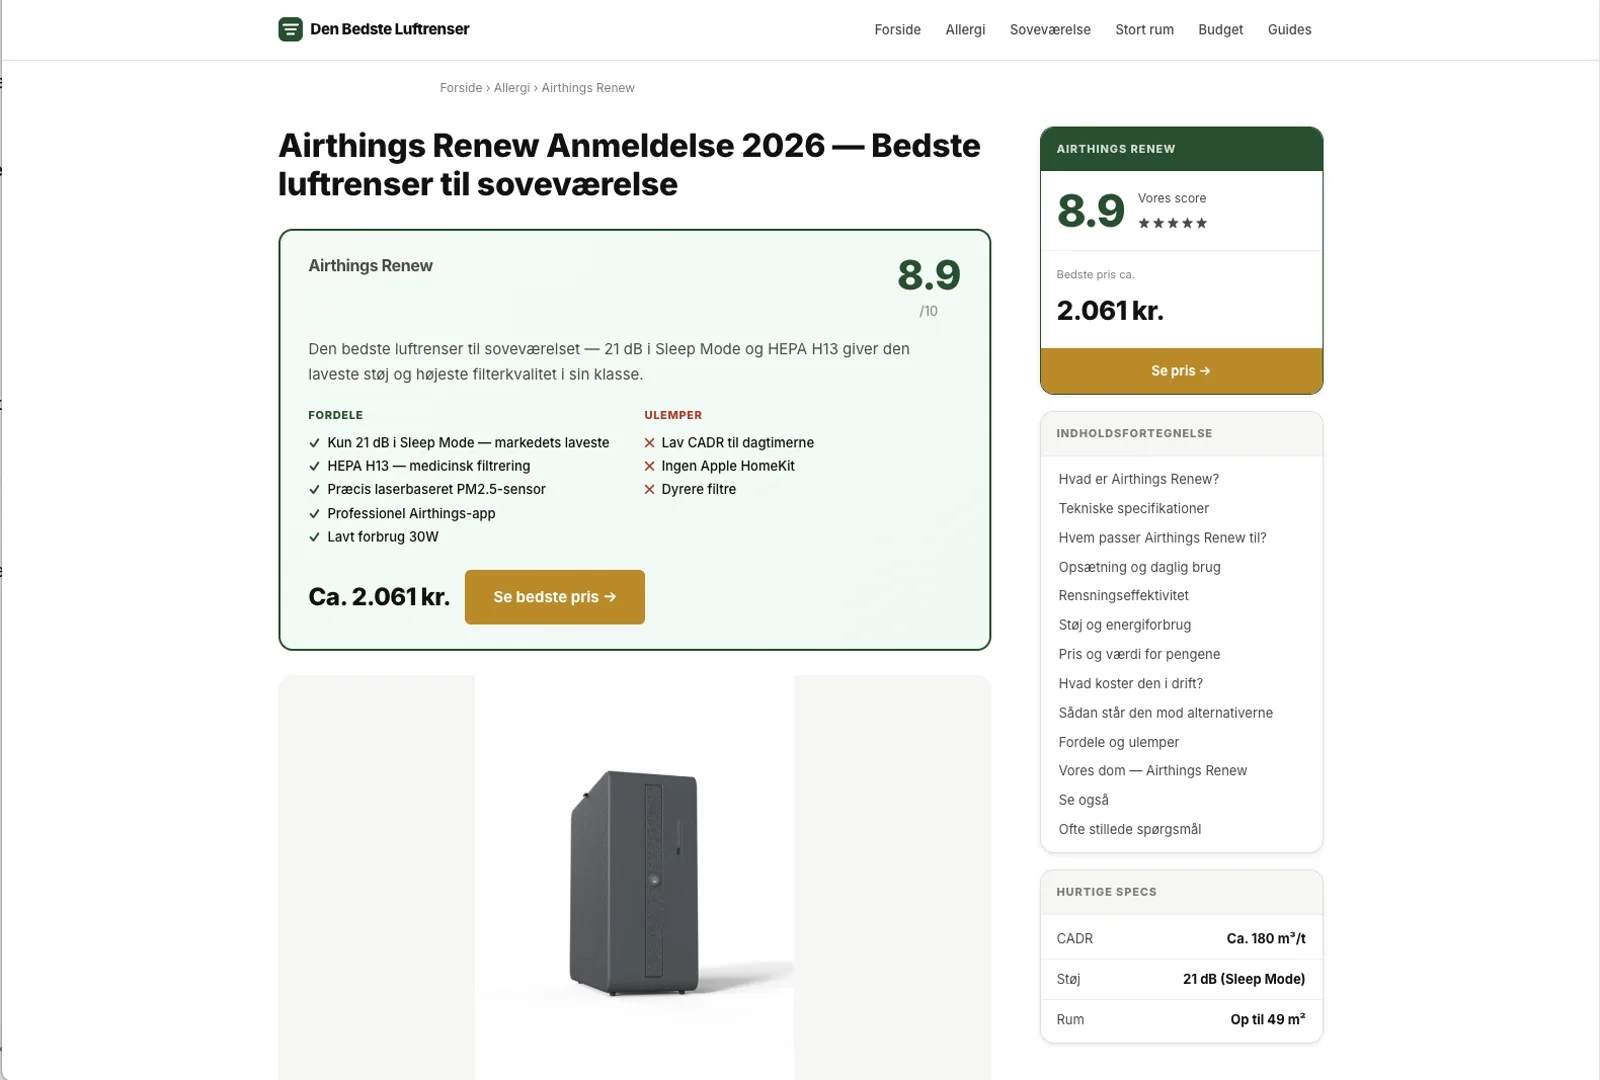Click the Allergi breadcrumb link
Screen dimensions: 1600x1080
pos(511,88)
